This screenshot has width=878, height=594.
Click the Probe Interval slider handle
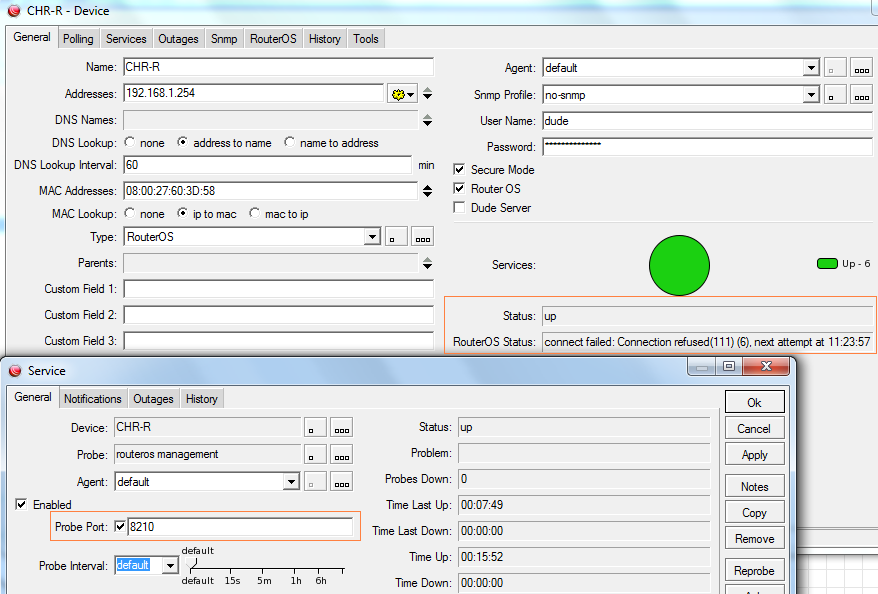coord(192,564)
